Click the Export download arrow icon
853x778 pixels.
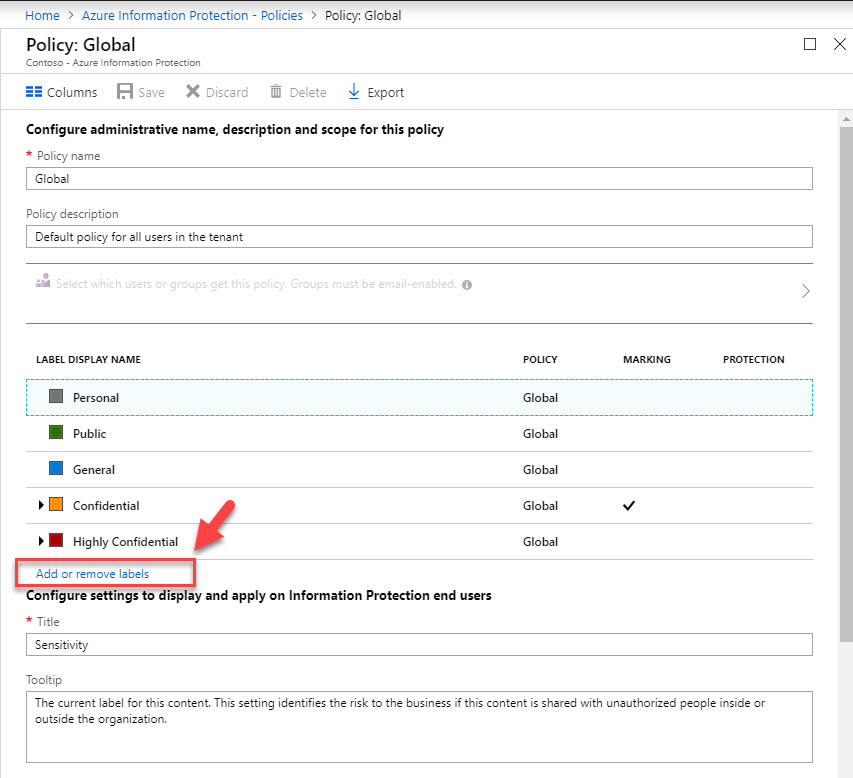[354, 91]
